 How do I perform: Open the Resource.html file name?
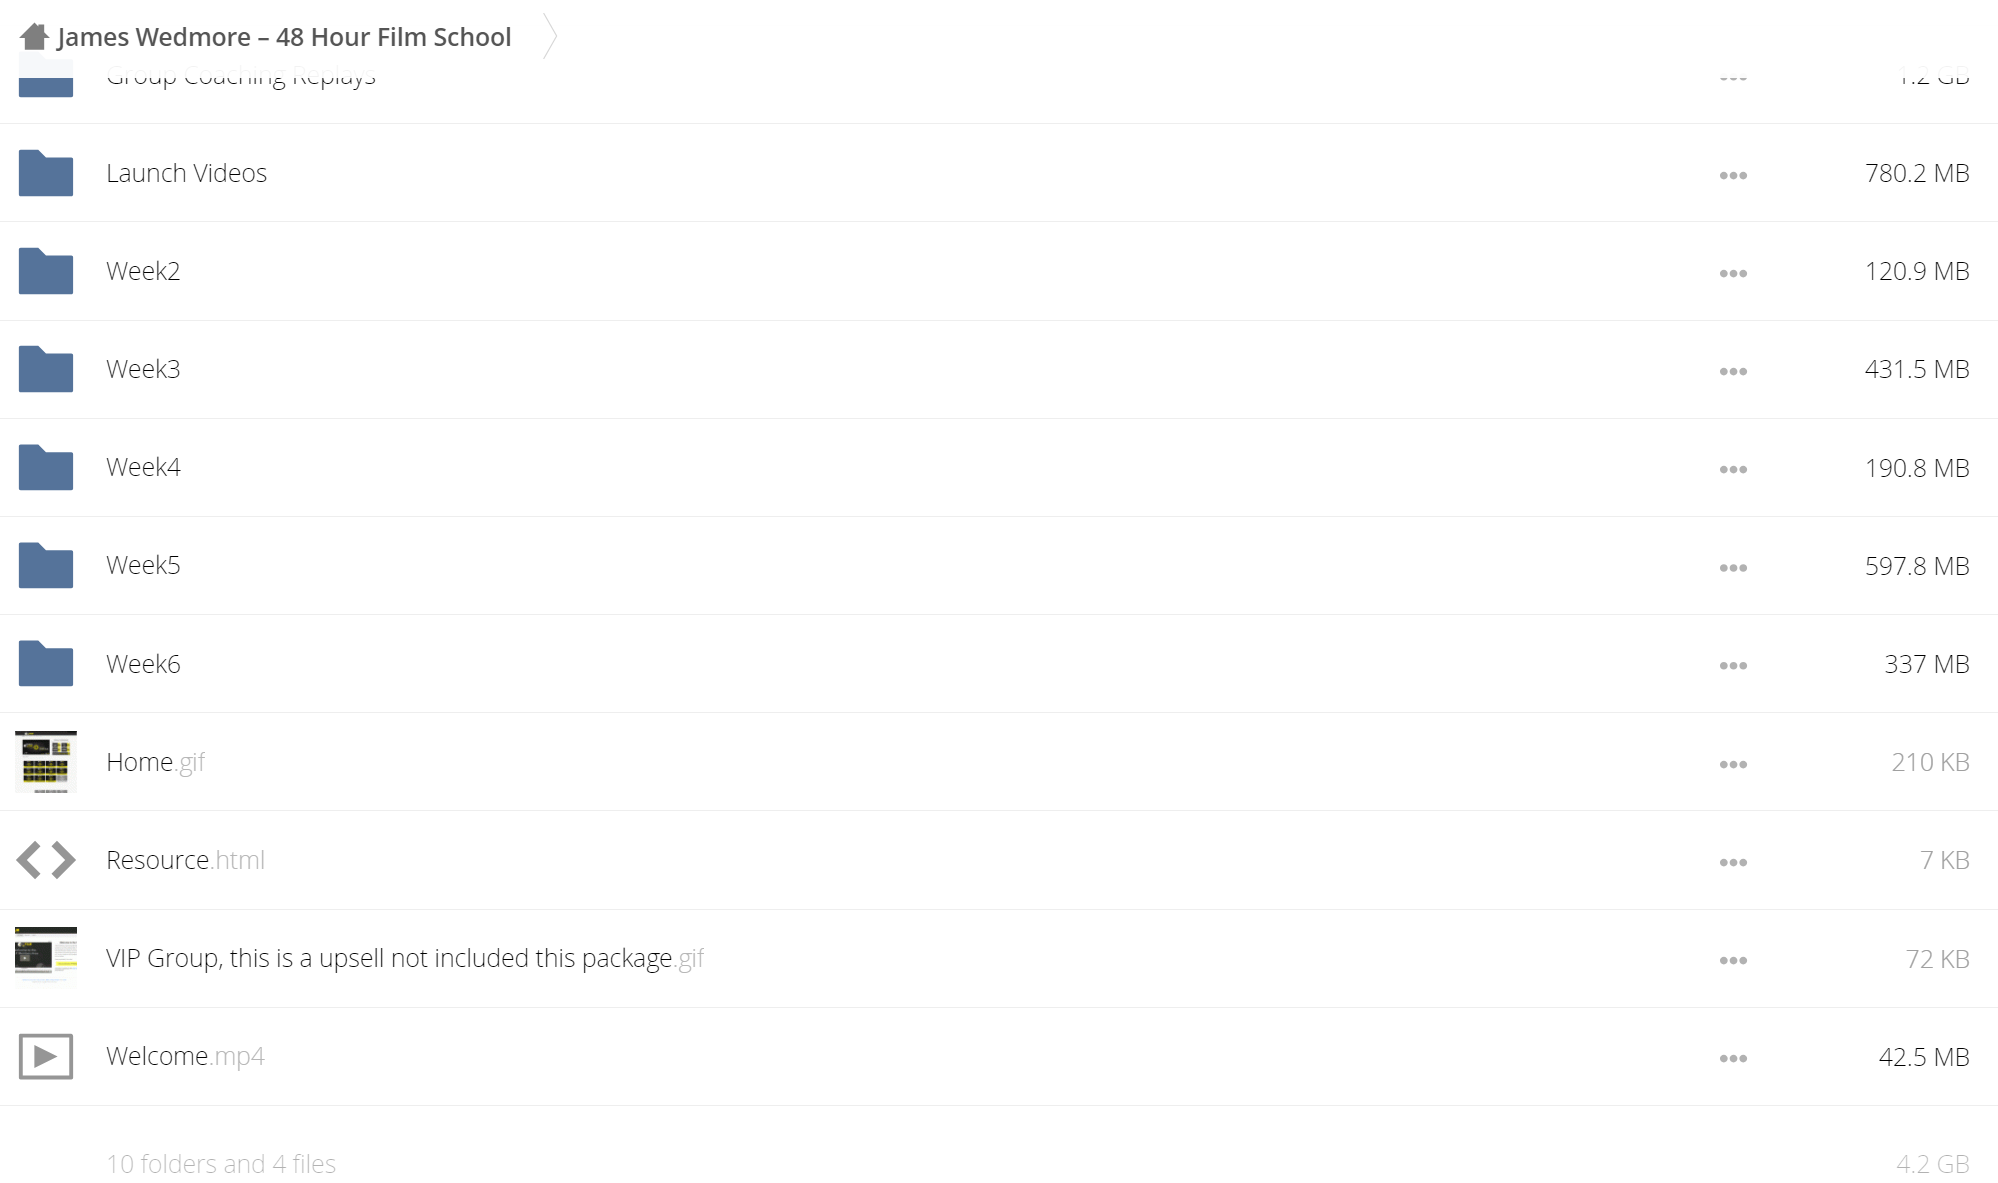185,860
